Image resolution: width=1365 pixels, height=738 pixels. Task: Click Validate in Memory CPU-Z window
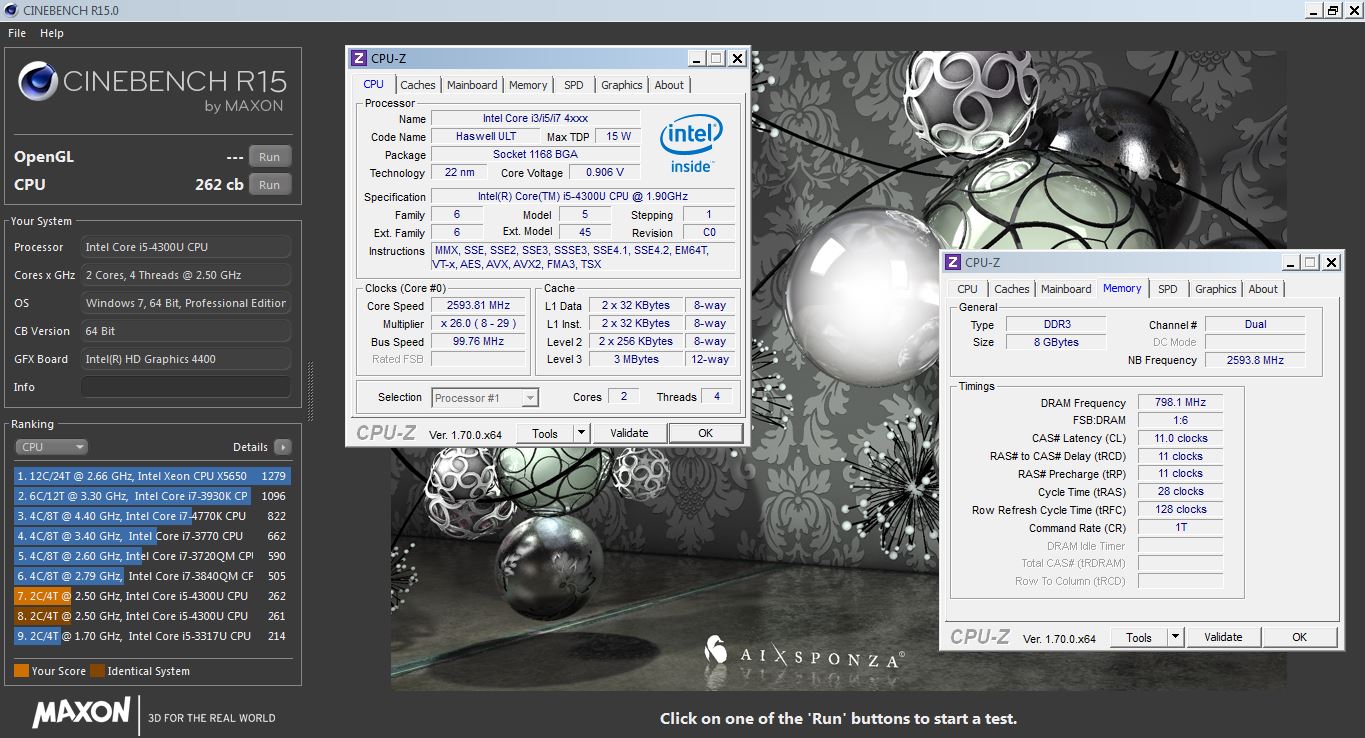[x=1223, y=637]
